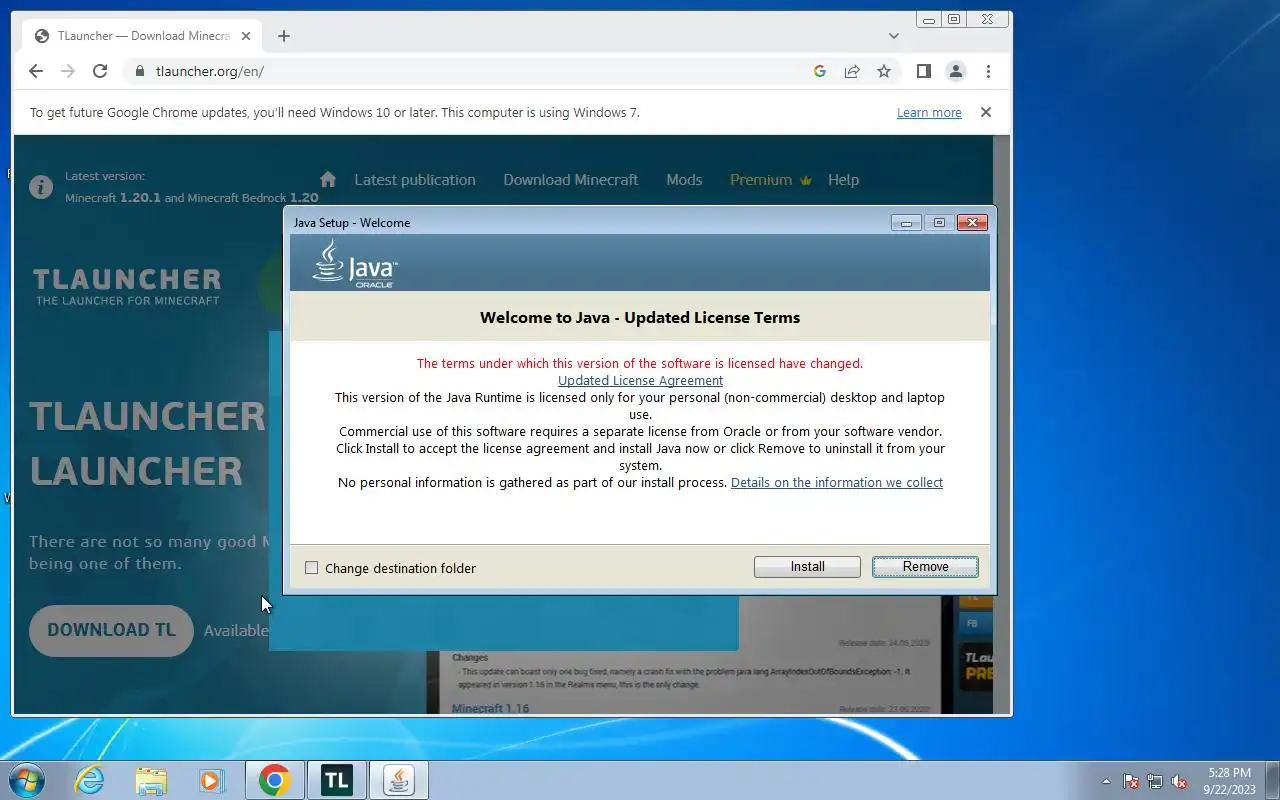Dismiss the Chrome update notice bar

coord(986,112)
